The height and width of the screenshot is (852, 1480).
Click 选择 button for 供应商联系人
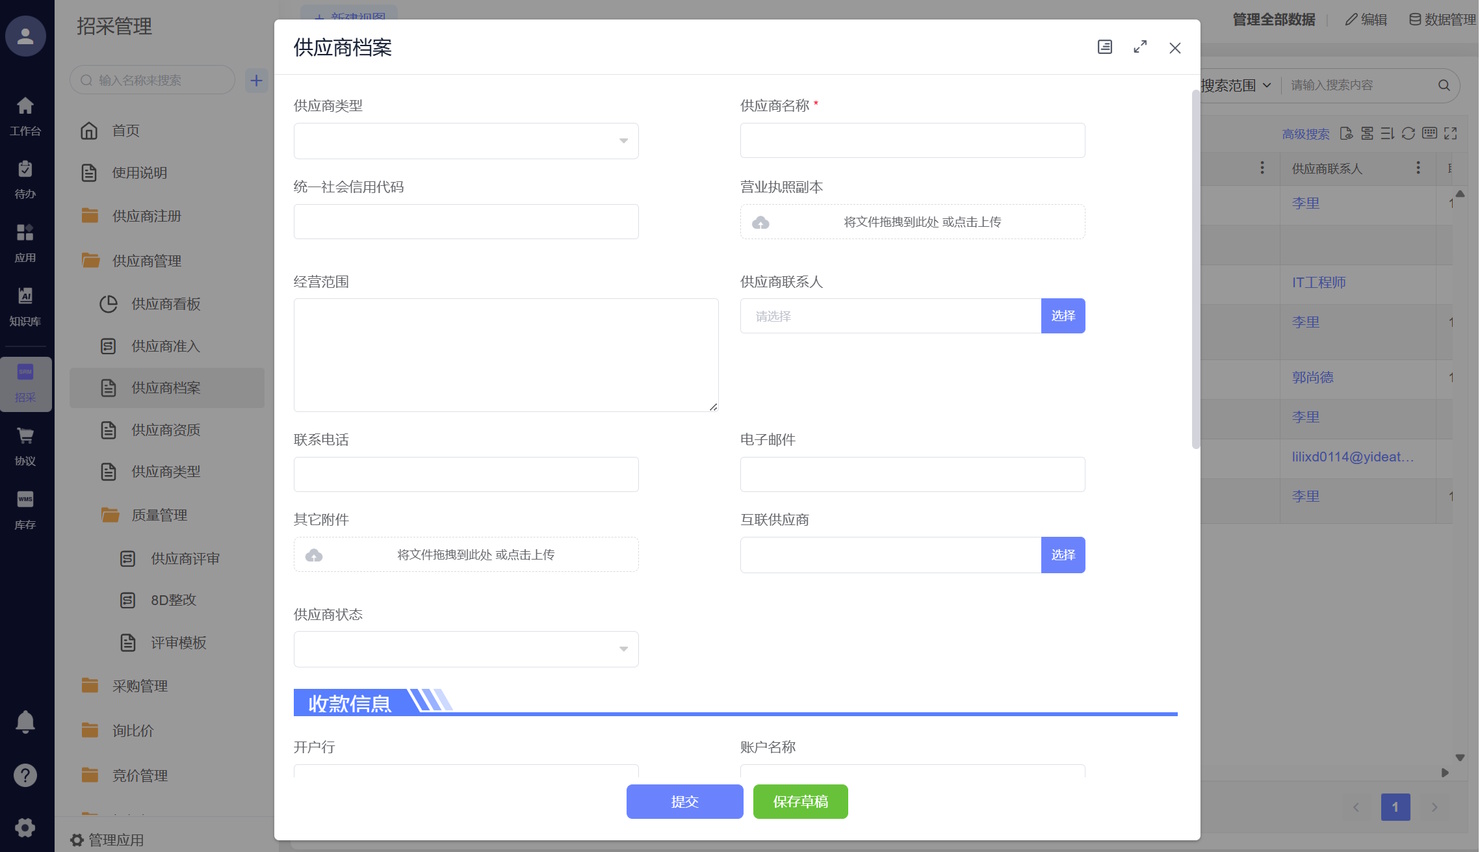[x=1062, y=316]
